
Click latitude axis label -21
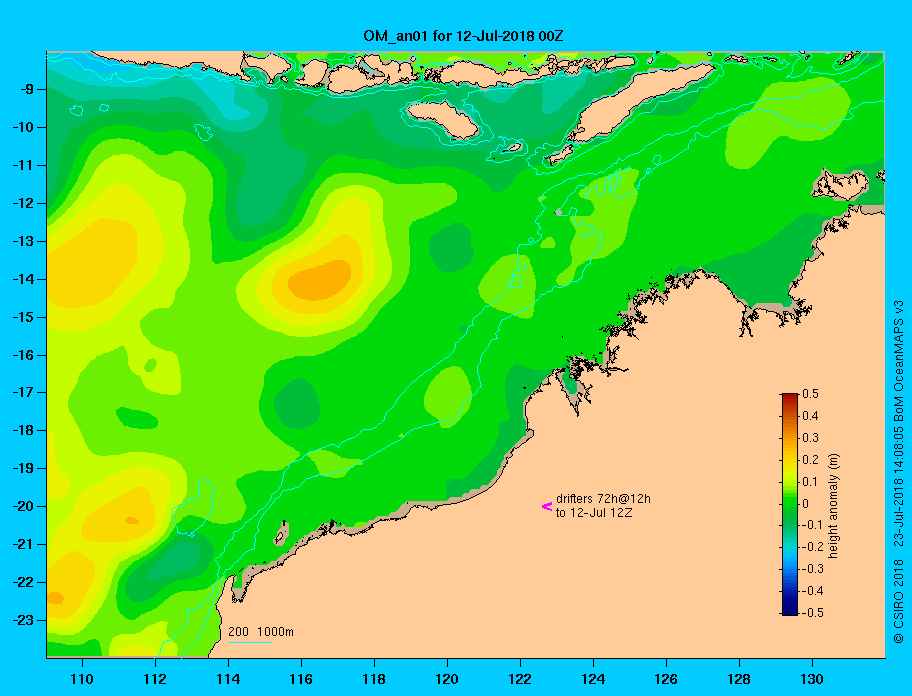coord(23,544)
